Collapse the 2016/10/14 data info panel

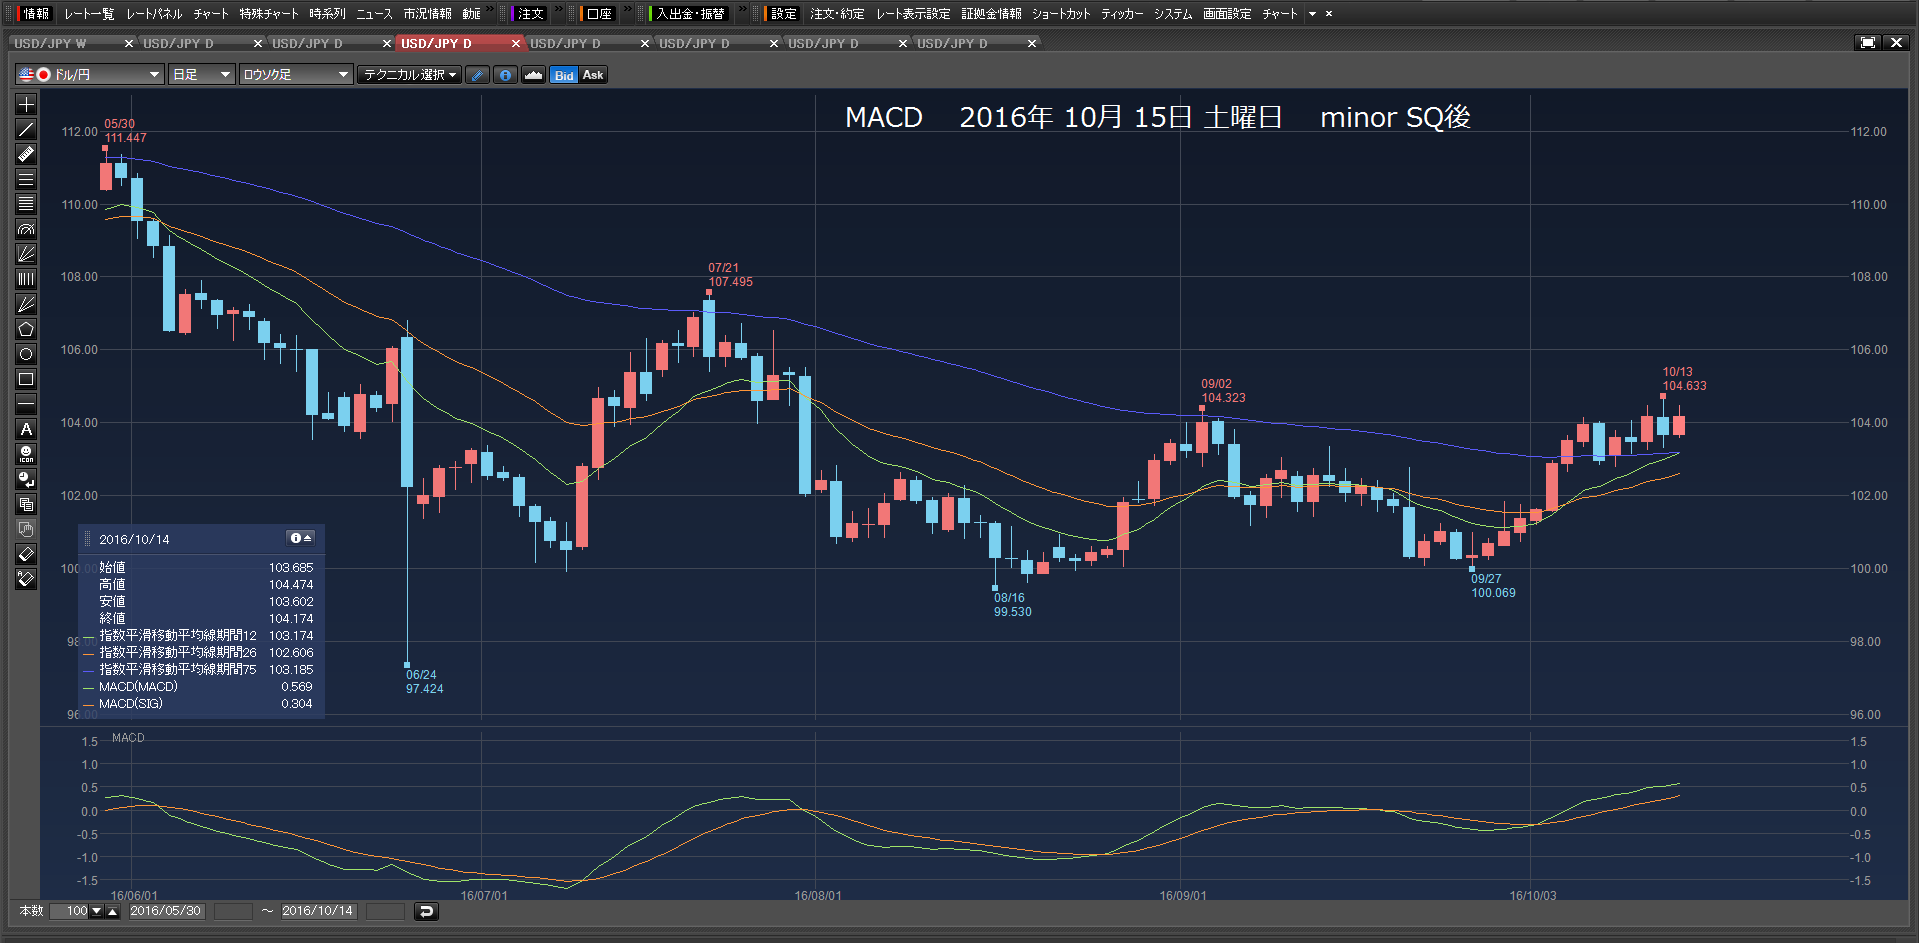tap(301, 538)
